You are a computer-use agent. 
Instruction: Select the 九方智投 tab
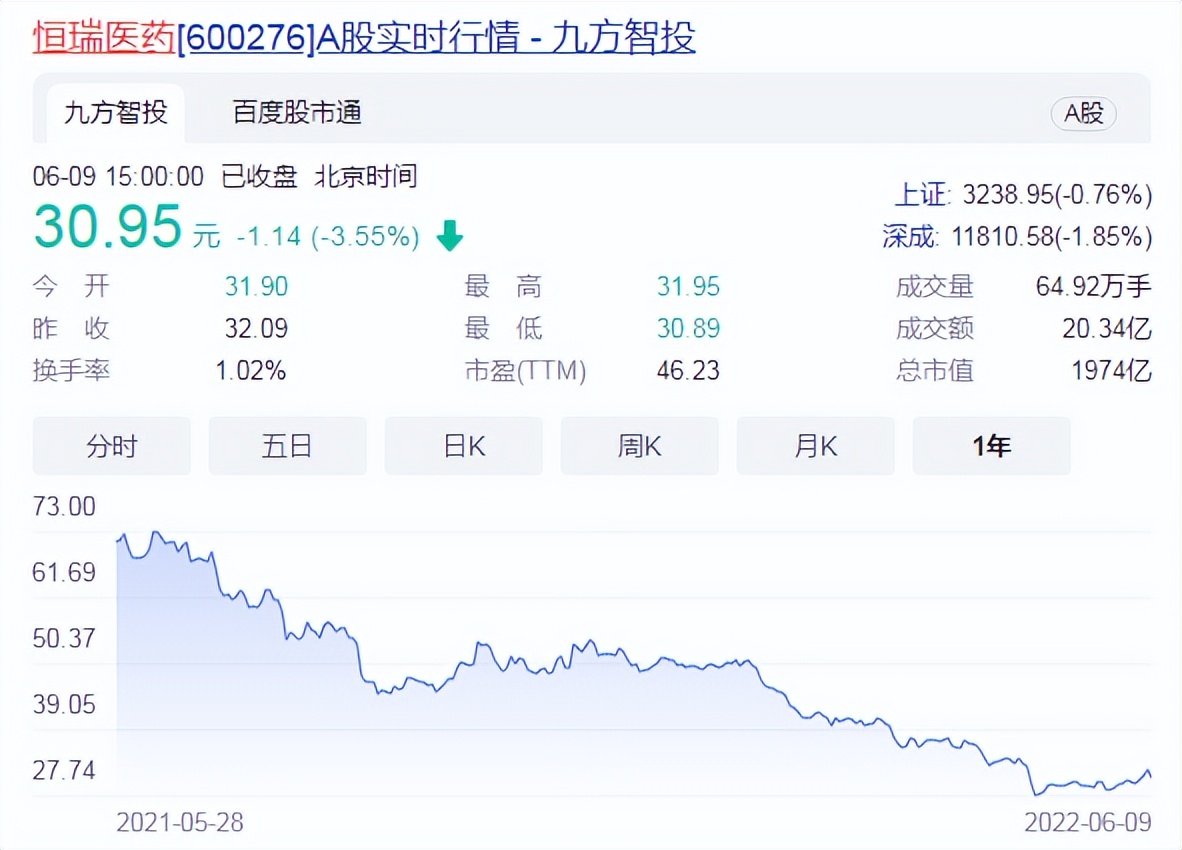[114, 114]
